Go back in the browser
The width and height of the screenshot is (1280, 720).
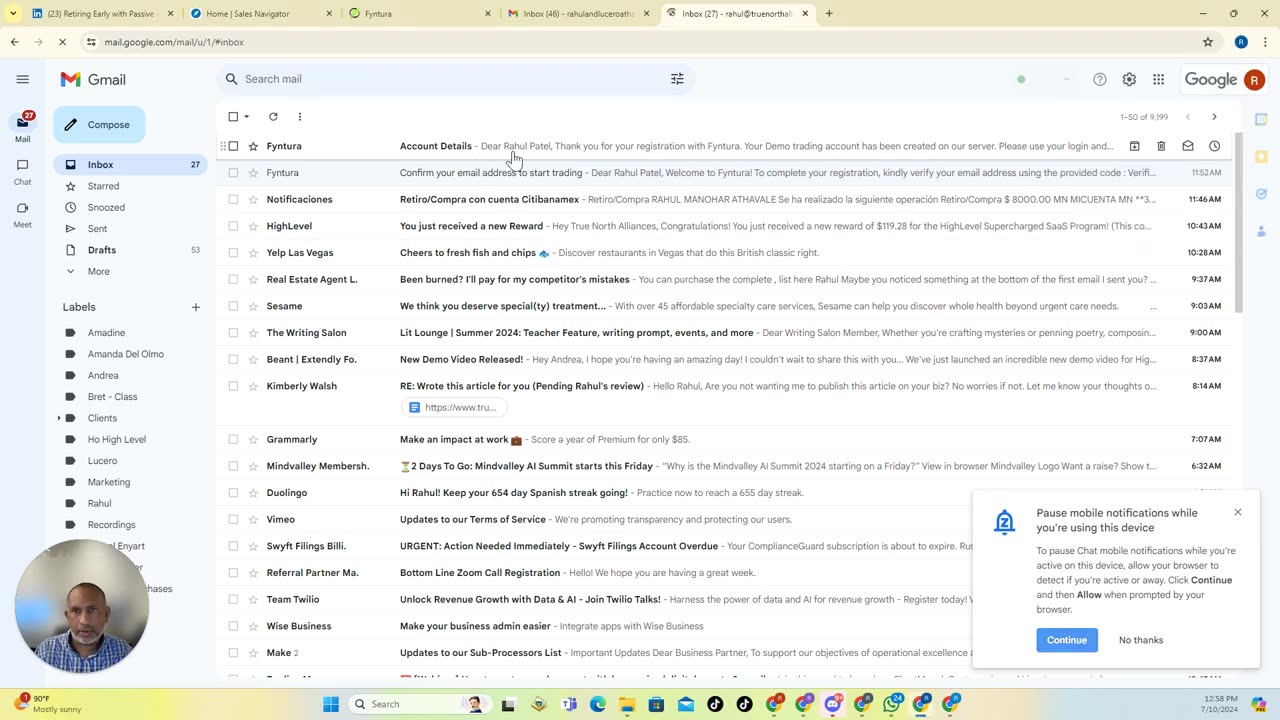click(14, 42)
